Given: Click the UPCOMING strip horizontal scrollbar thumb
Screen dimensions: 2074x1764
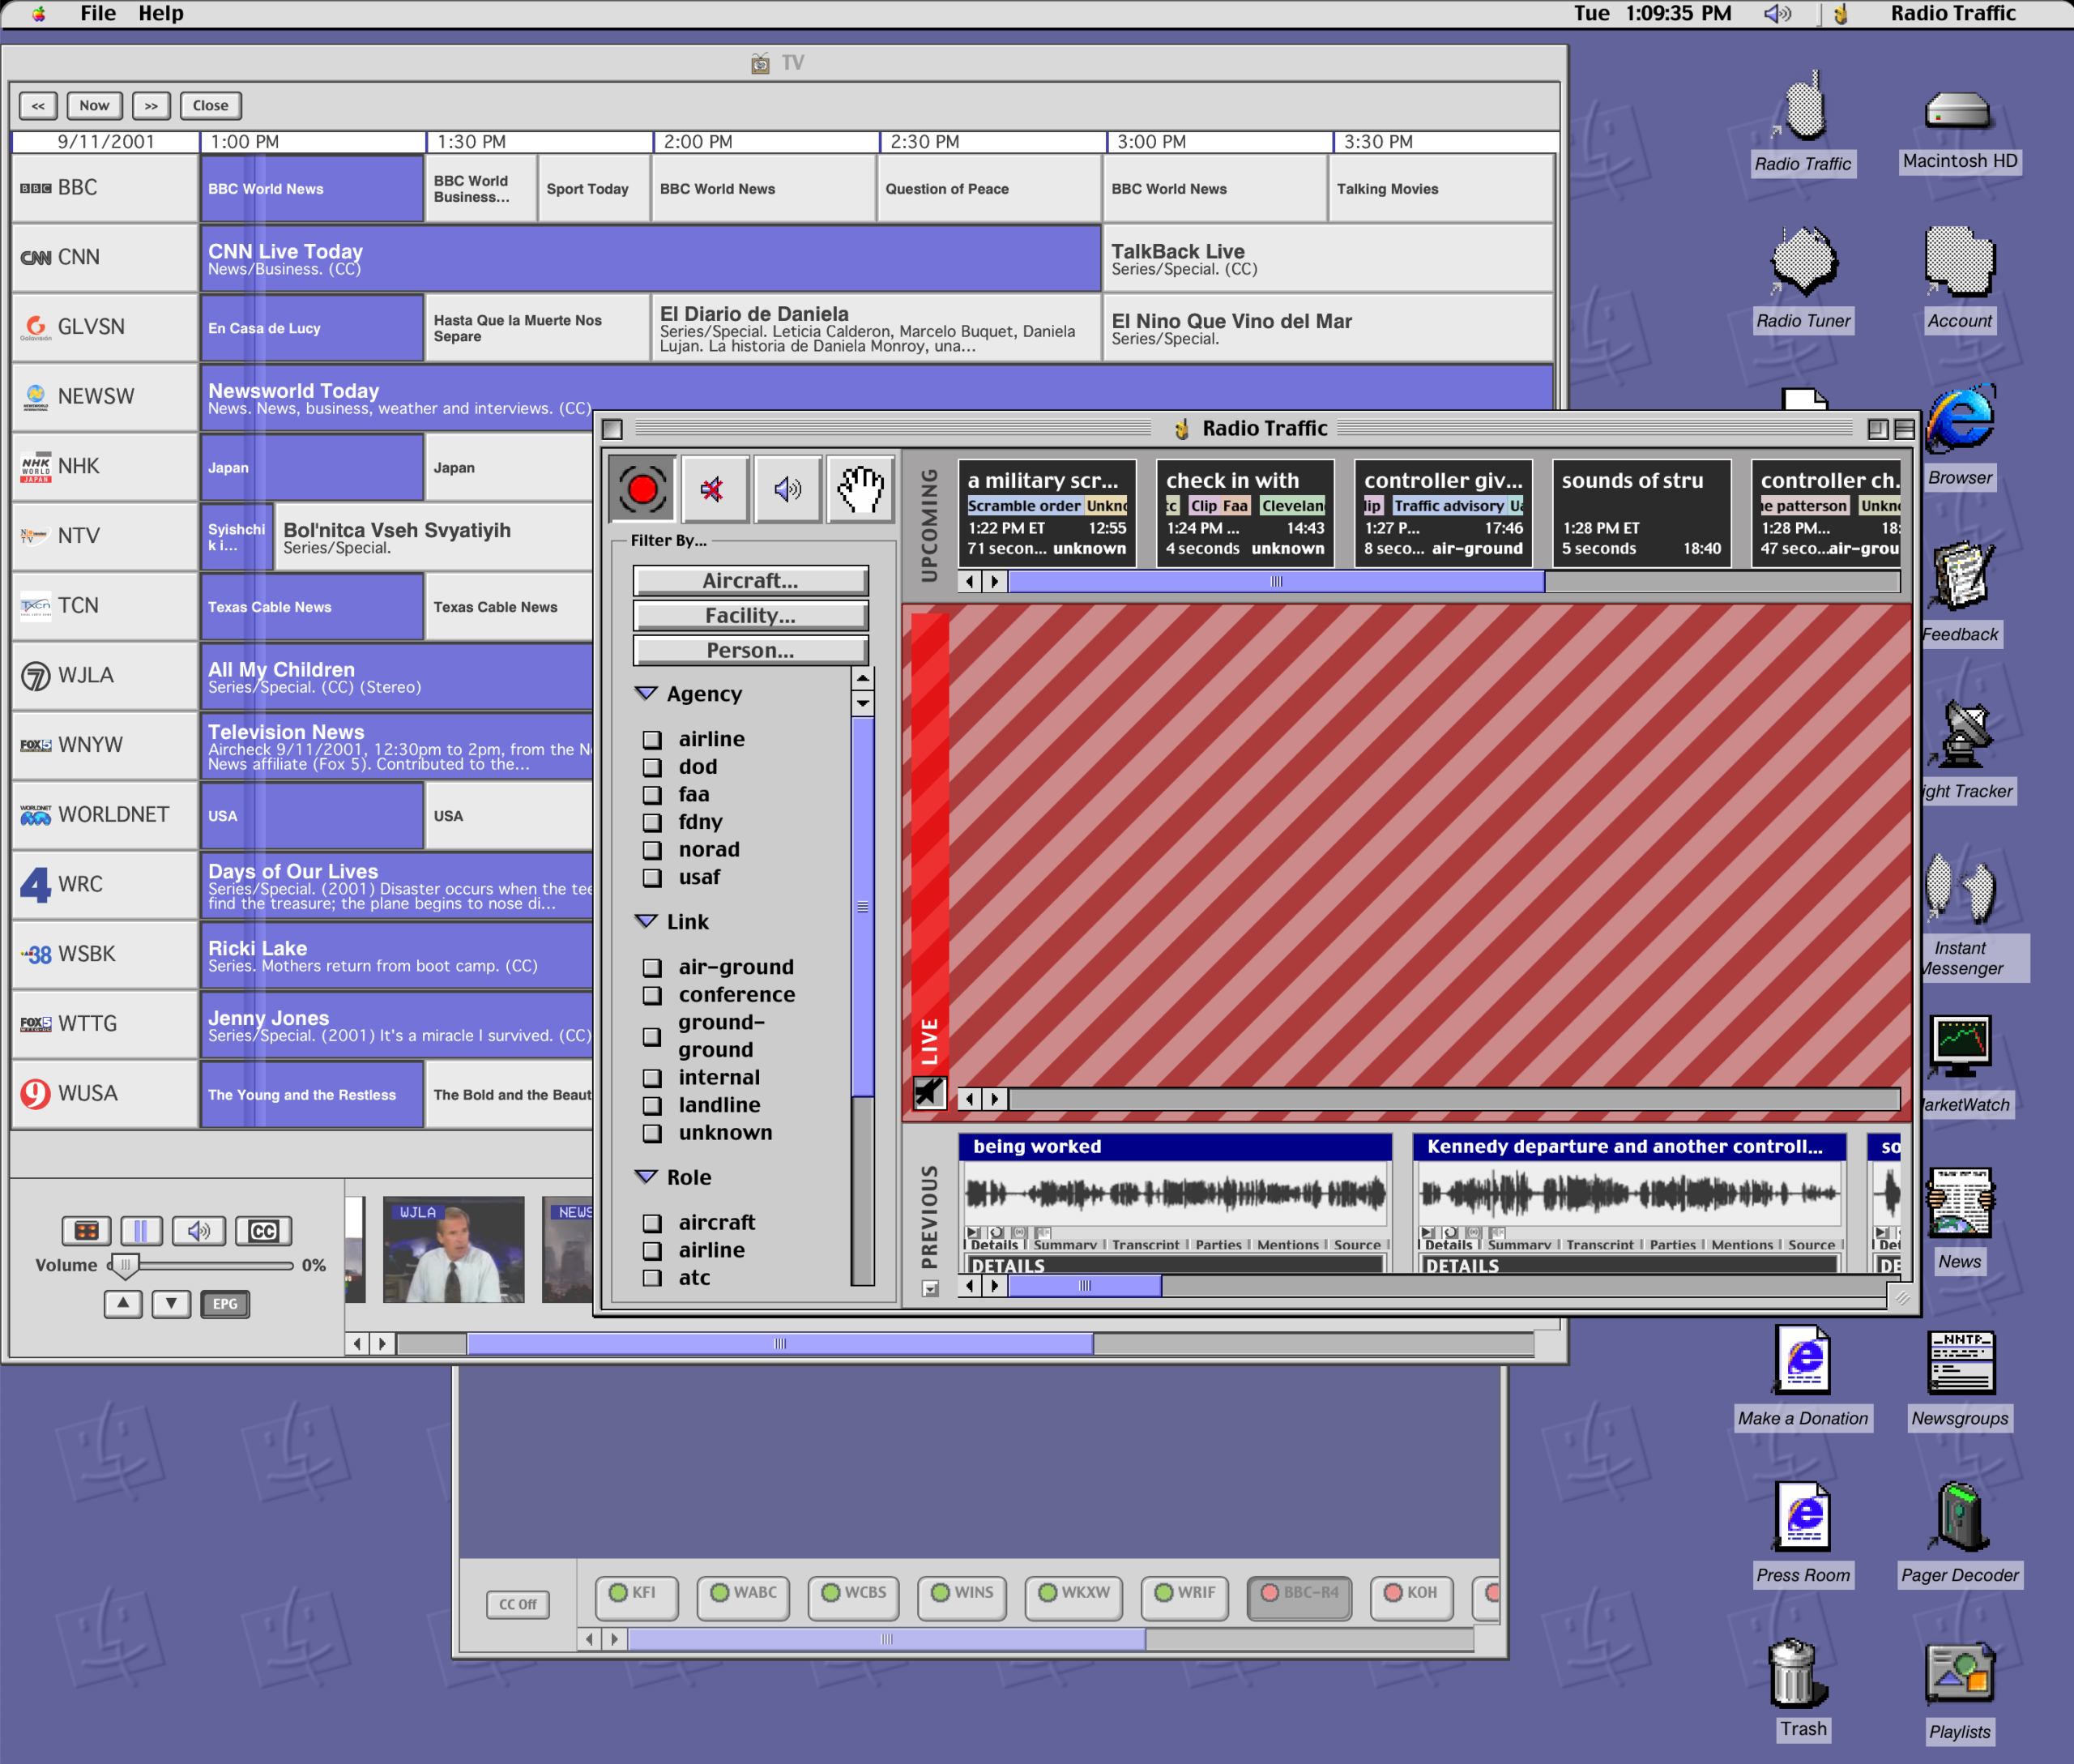Looking at the screenshot, I should [1276, 582].
